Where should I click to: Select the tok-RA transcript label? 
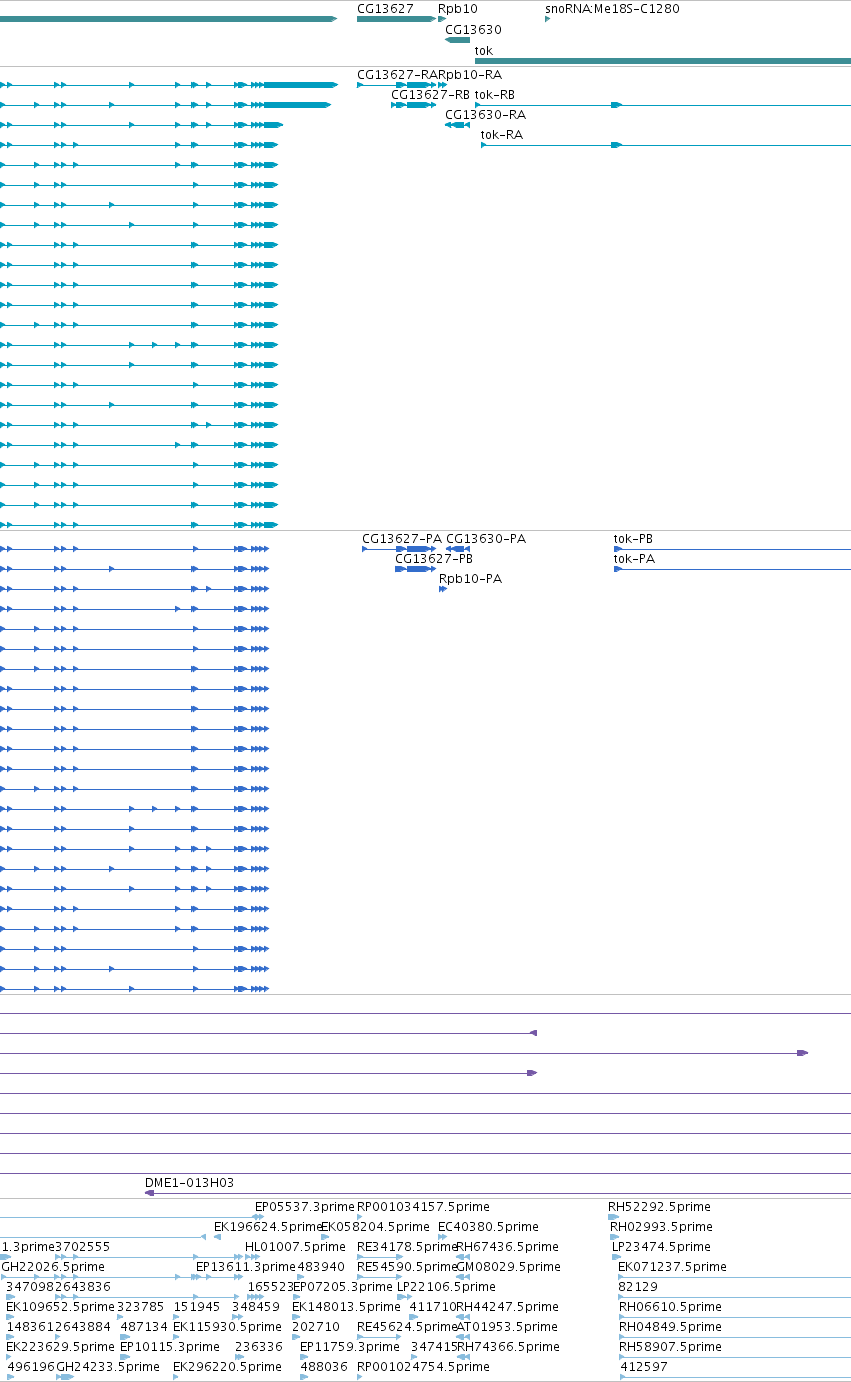[502, 134]
